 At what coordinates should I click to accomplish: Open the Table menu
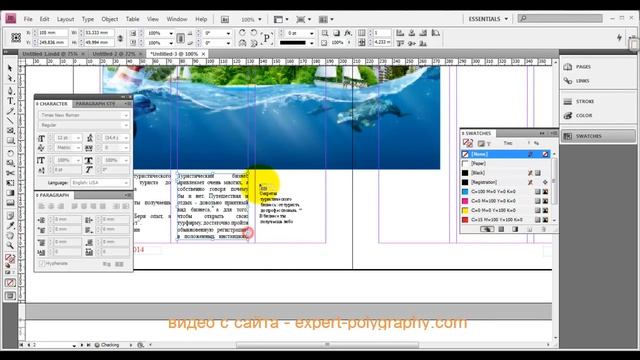coord(132,19)
